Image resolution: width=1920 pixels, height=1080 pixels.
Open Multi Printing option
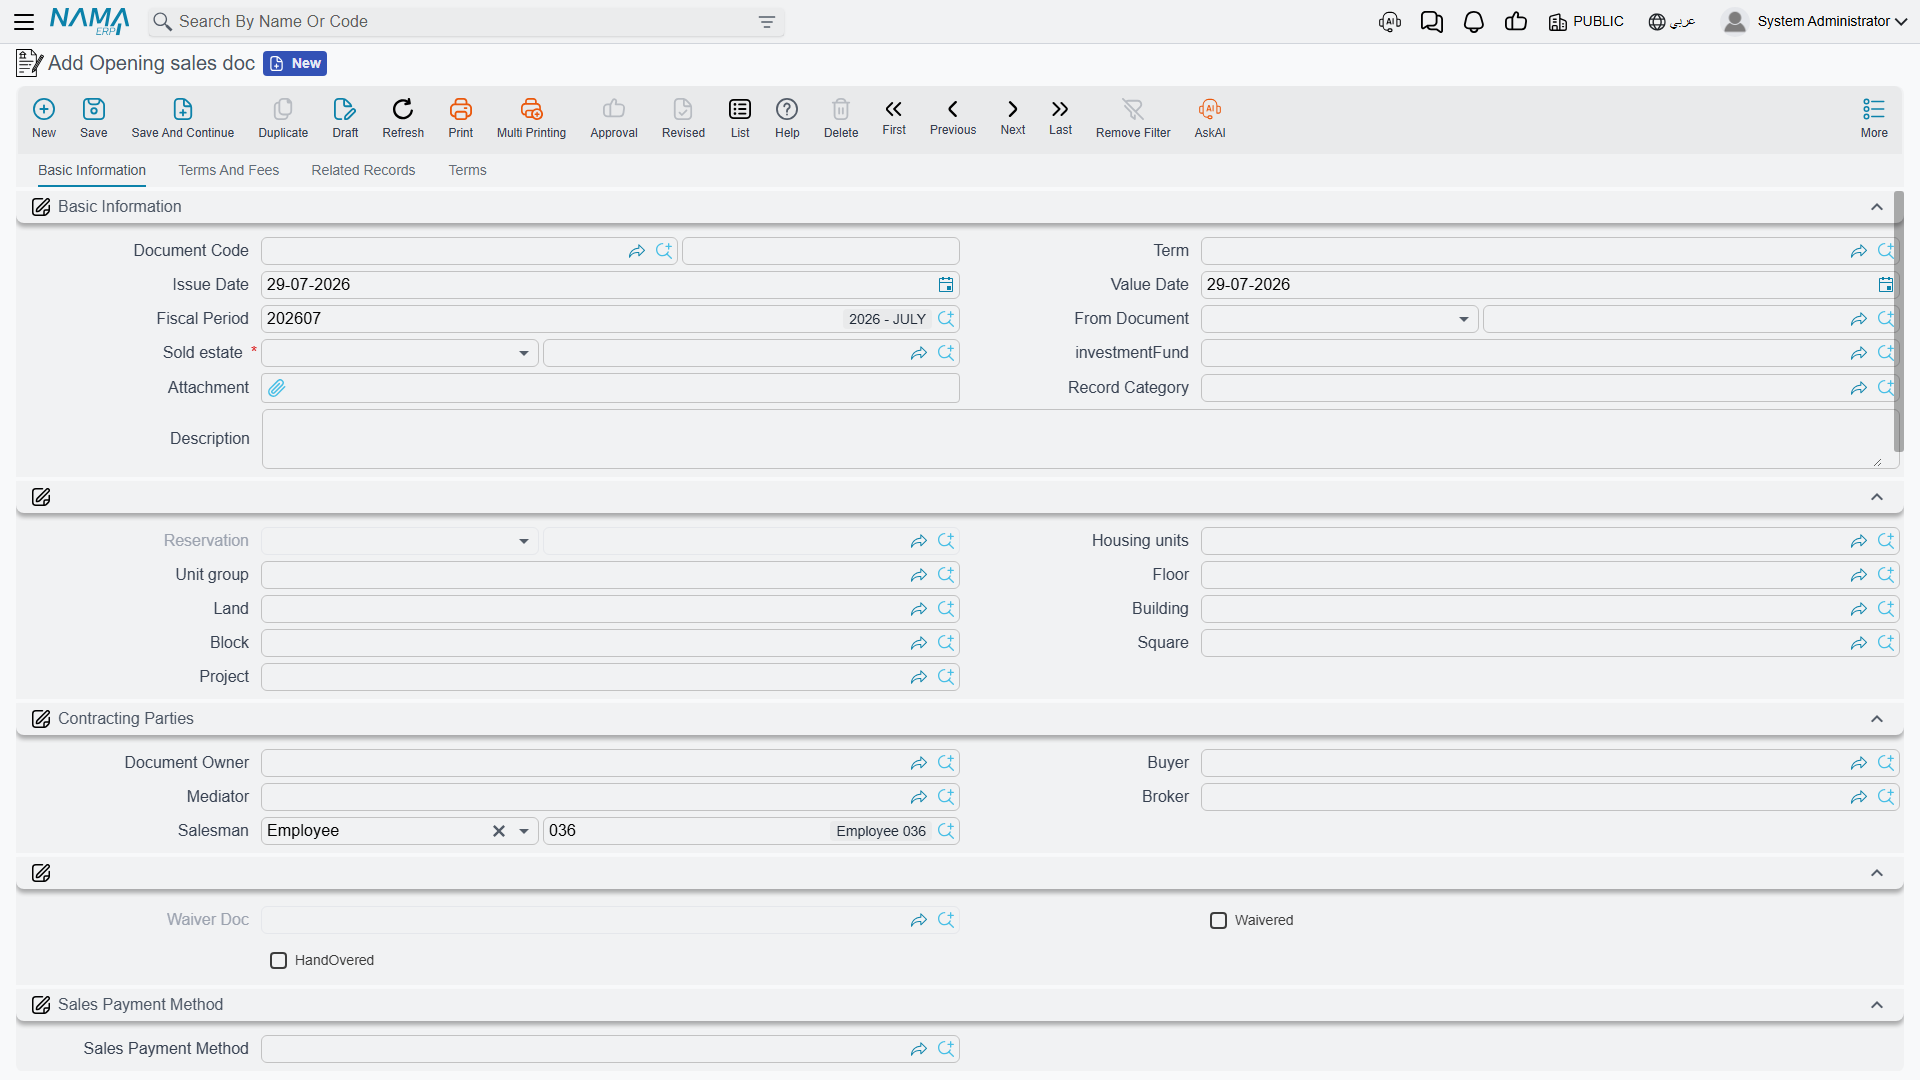click(x=531, y=118)
